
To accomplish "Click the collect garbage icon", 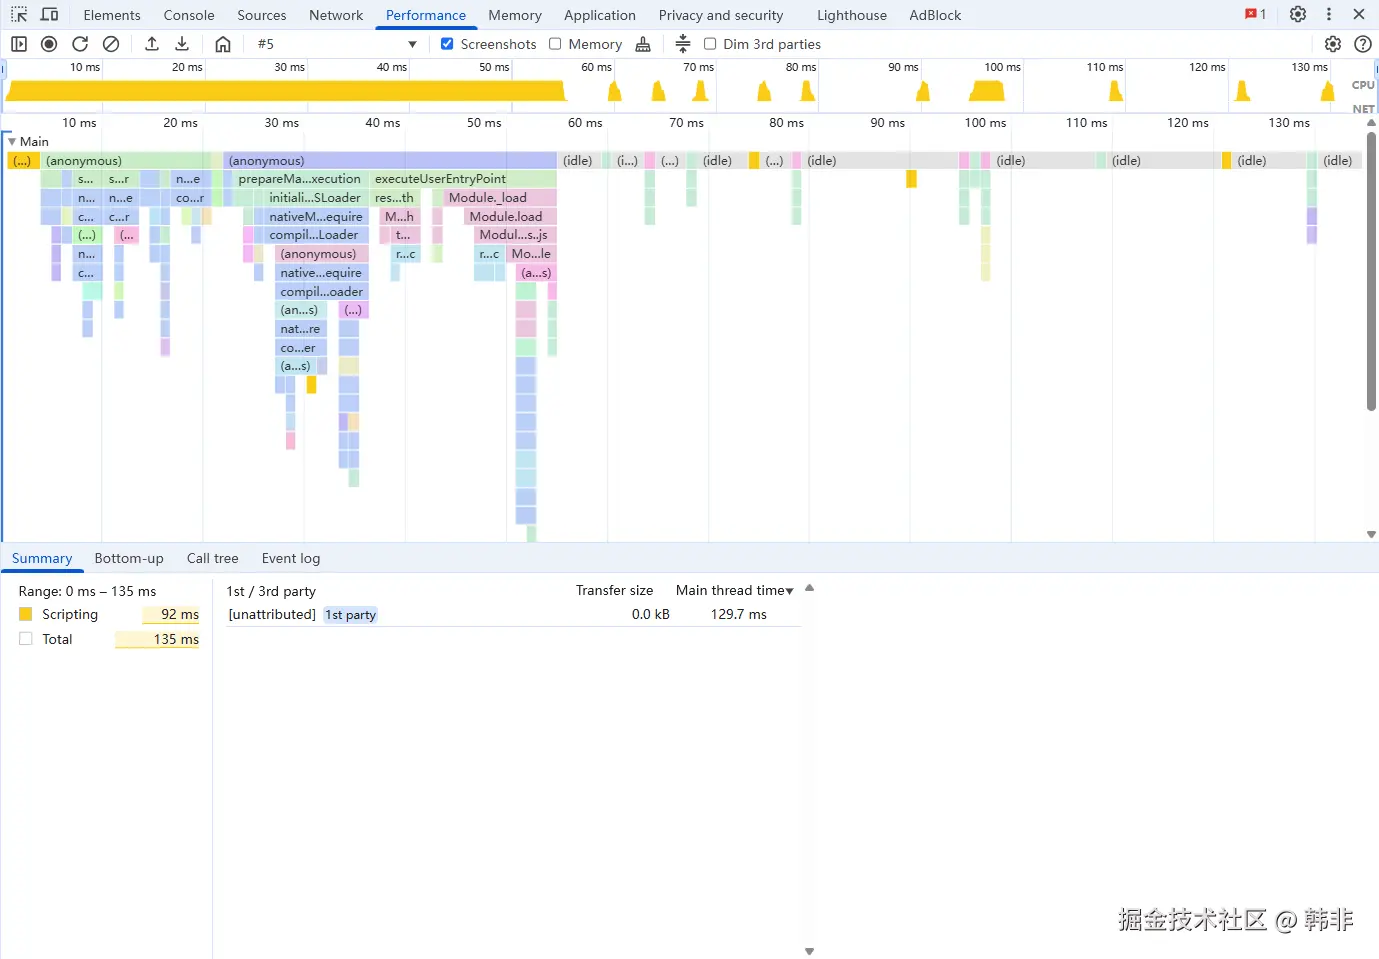I will click(x=643, y=44).
